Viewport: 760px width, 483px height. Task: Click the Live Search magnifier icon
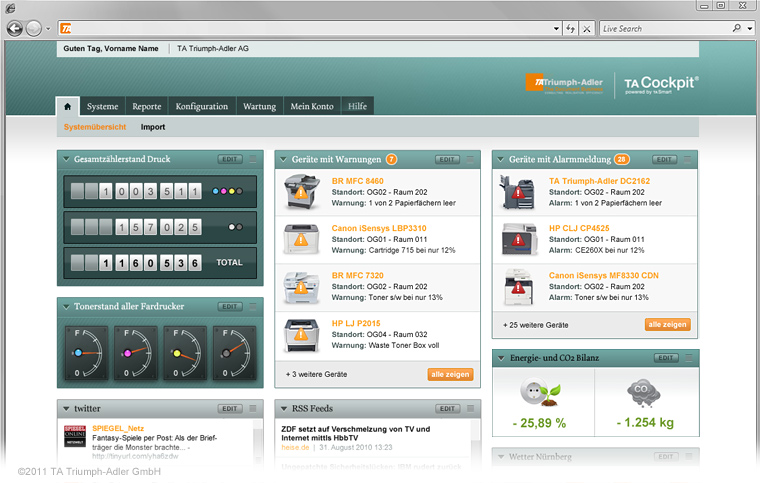(x=737, y=28)
